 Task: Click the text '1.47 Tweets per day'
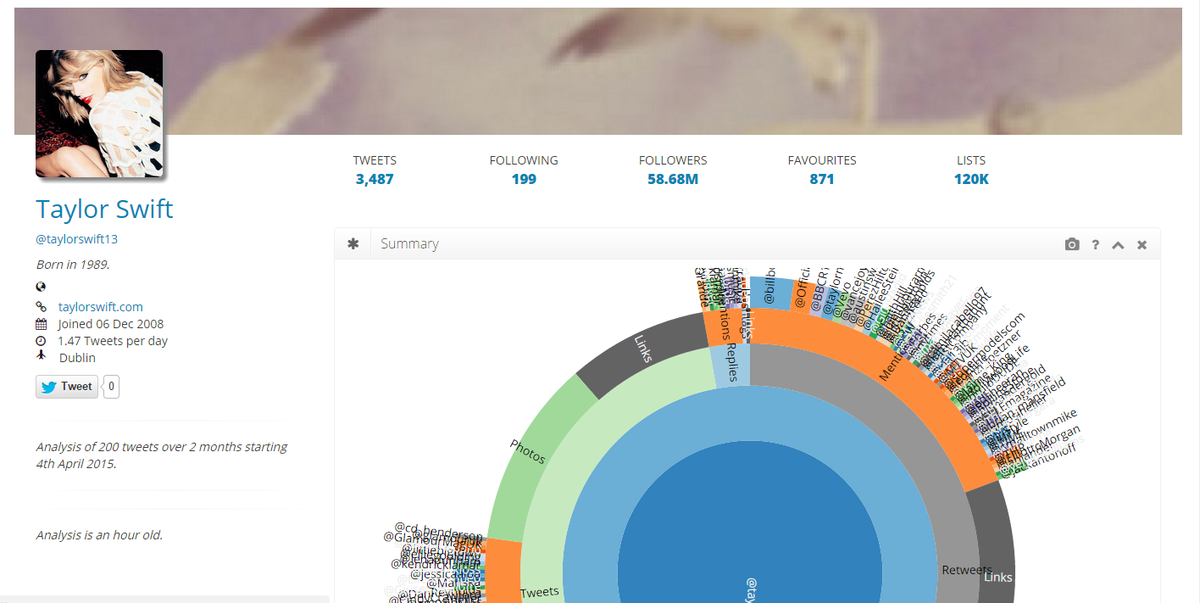[x=112, y=341]
